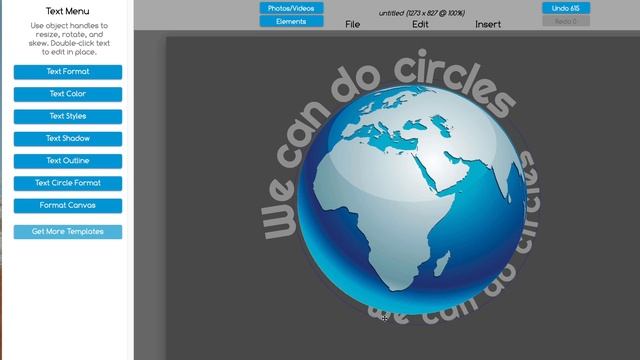Open the Text Format options
The height and width of the screenshot is (360, 640).
point(68,72)
